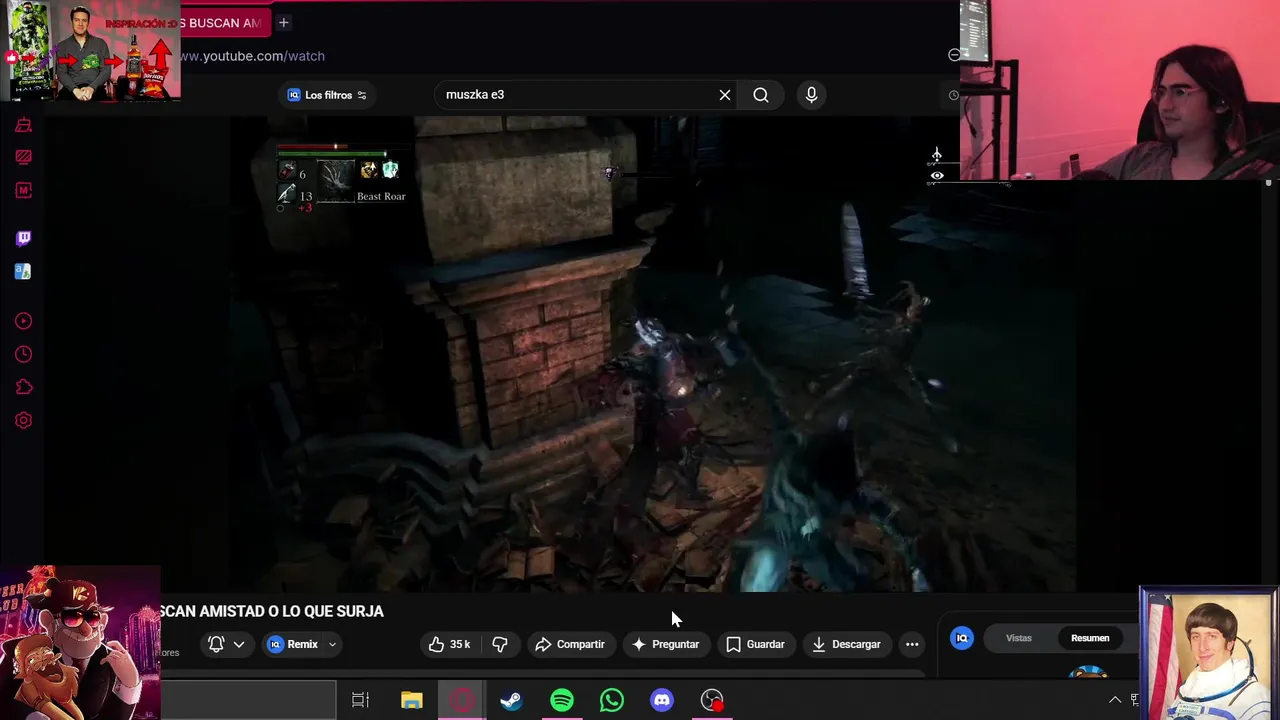This screenshot has height=720, width=1280.
Task: Click the Compartir share button
Action: click(570, 644)
